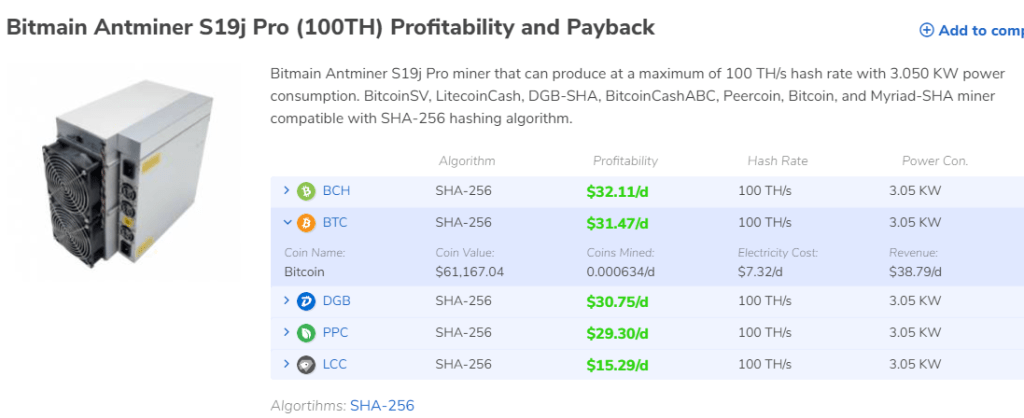Open the SHA-256 algorithm link

(x=381, y=405)
